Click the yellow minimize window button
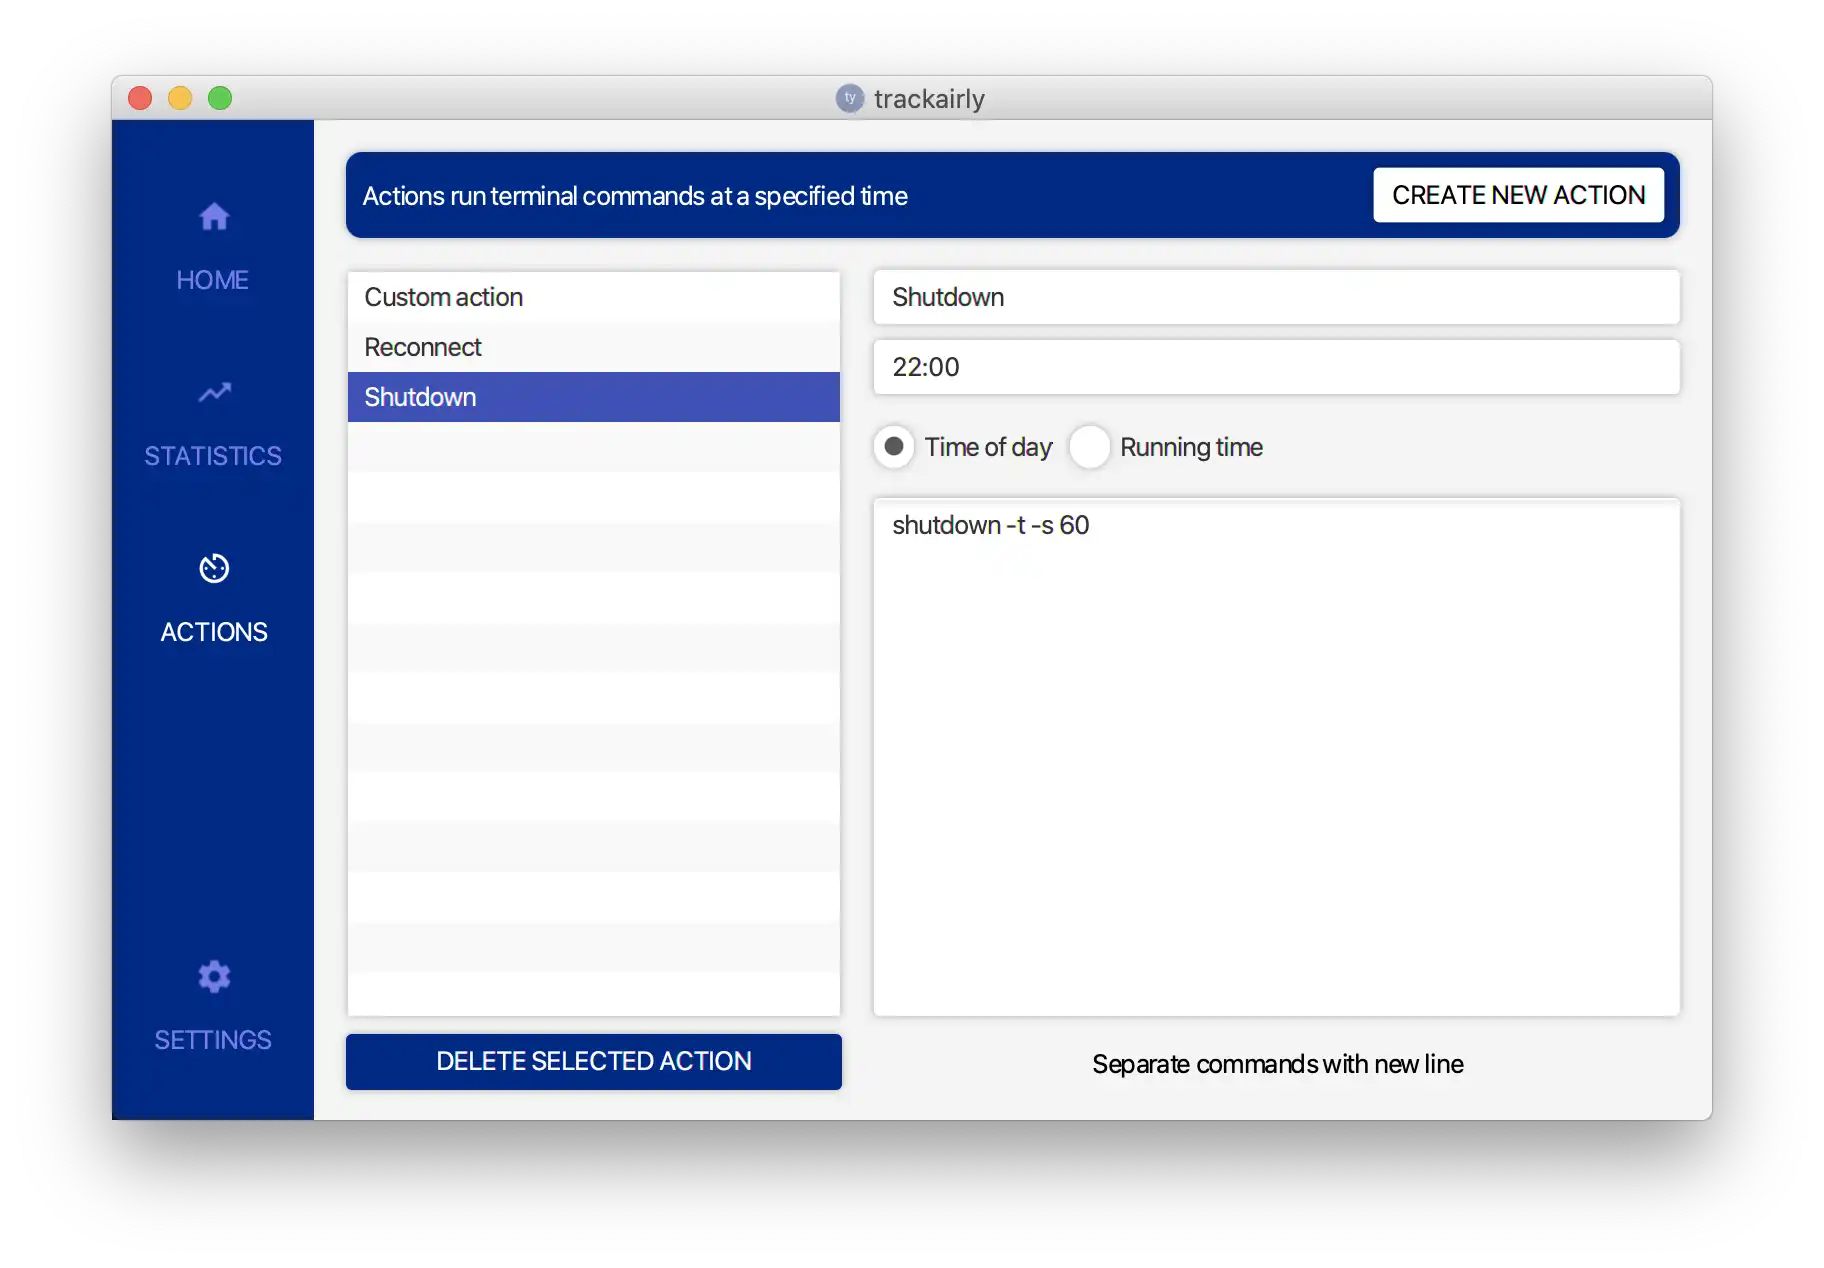This screenshot has width=1824, height=1268. click(x=180, y=98)
